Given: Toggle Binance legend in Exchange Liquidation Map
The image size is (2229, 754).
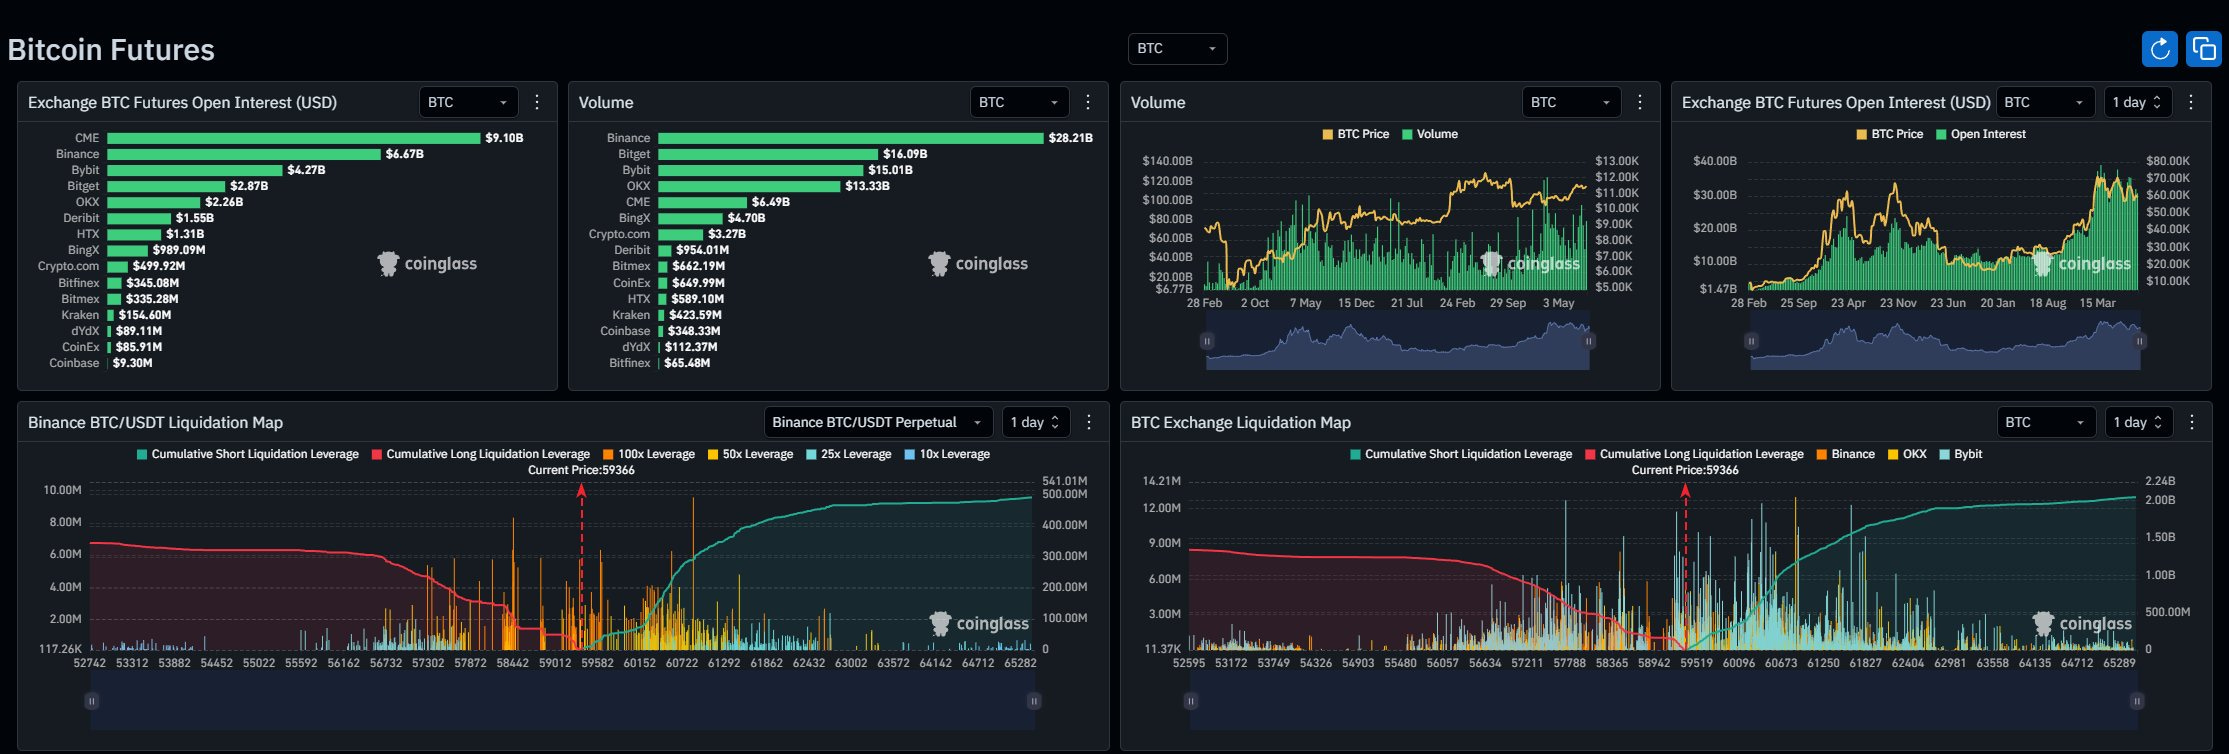Looking at the screenshot, I should tap(1846, 454).
